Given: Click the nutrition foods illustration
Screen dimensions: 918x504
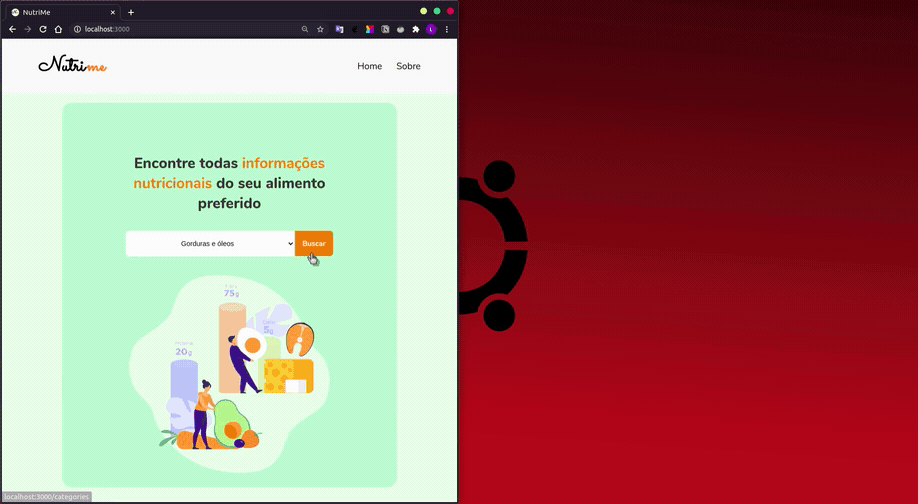Looking at the screenshot, I should pos(229,372).
